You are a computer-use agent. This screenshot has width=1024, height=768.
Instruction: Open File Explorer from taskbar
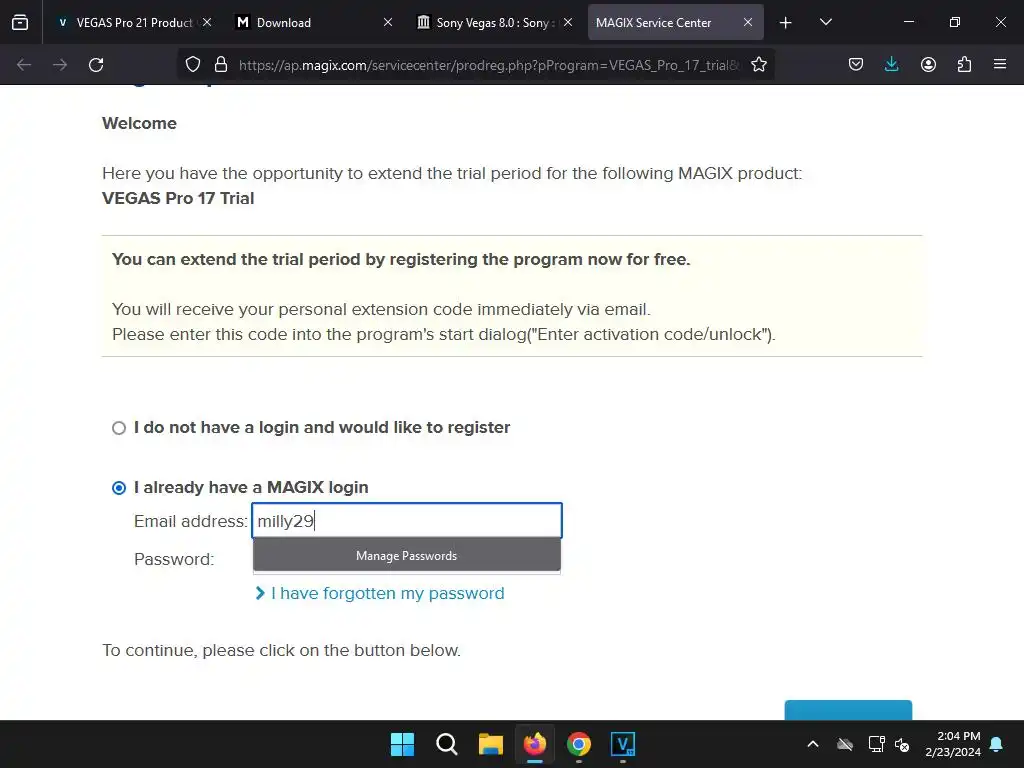click(x=490, y=744)
